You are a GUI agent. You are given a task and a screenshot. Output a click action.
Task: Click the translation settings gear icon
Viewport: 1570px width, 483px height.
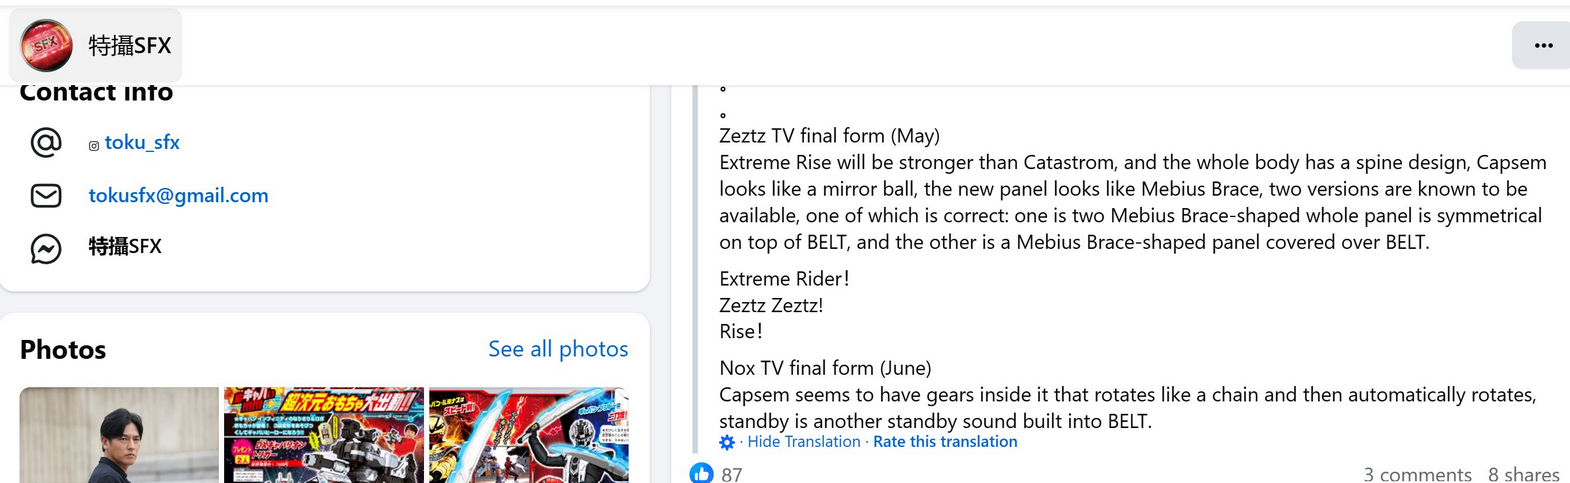[727, 442]
